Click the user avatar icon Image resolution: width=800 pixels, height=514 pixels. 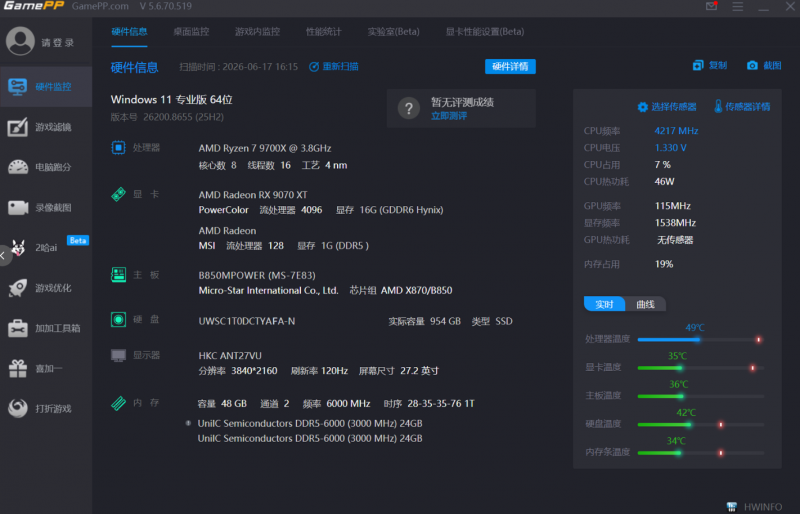(x=20, y=41)
